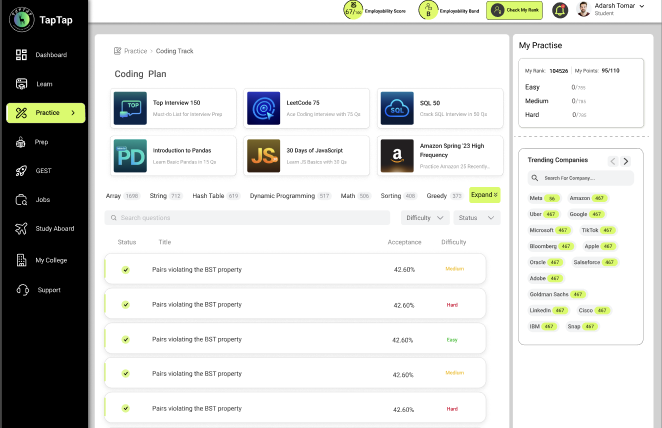Open the SQL 50 plan icon
The height and width of the screenshot is (428, 662).
tap(397, 108)
